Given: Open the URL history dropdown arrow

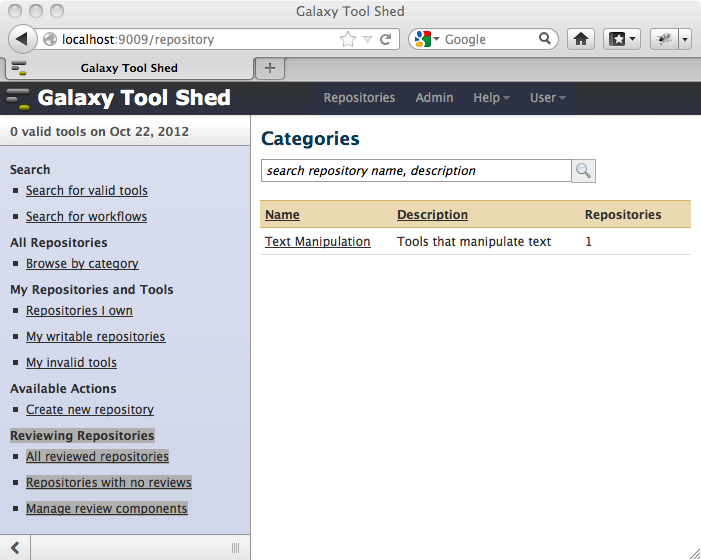Looking at the screenshot, I should tap(367, 39).
